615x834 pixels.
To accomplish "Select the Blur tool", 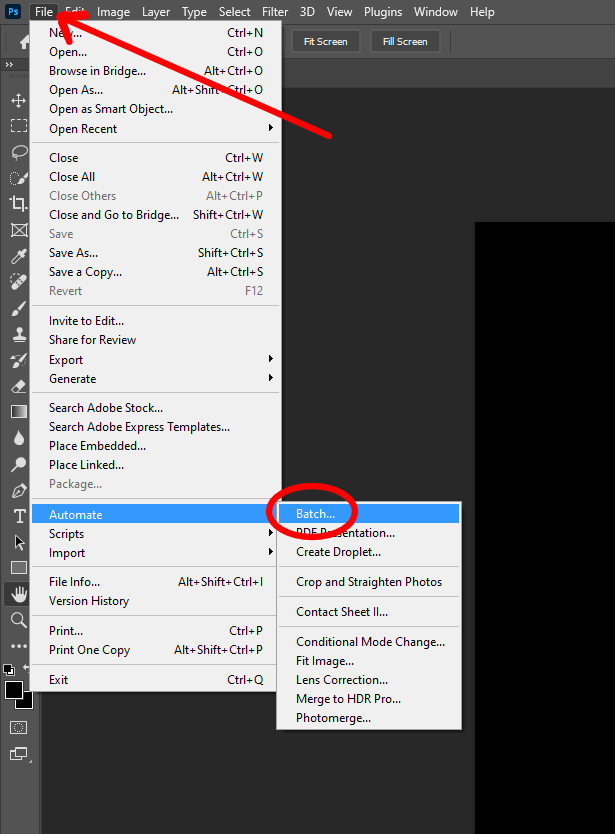I will point(19,438).
